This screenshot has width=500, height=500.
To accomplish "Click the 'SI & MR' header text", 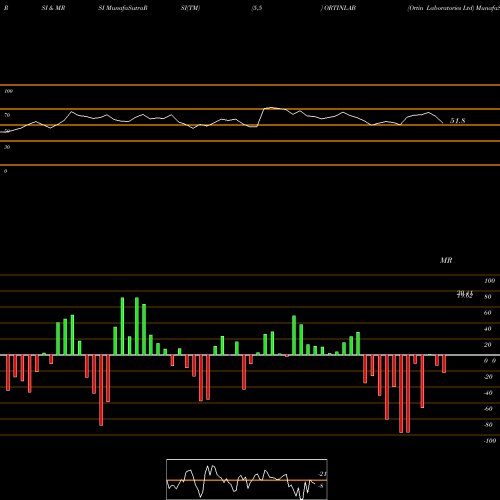I will coord(53,8).
